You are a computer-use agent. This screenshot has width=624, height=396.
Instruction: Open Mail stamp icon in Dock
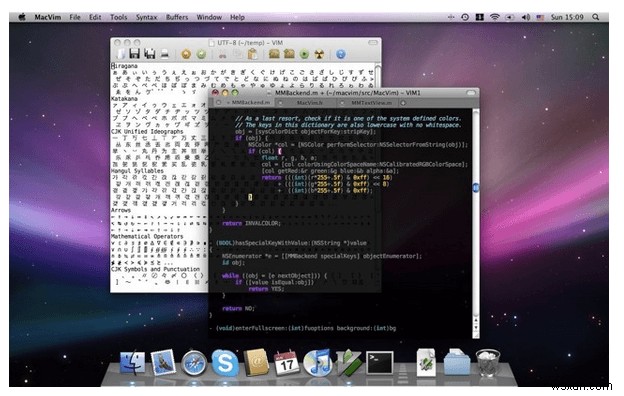163,363
